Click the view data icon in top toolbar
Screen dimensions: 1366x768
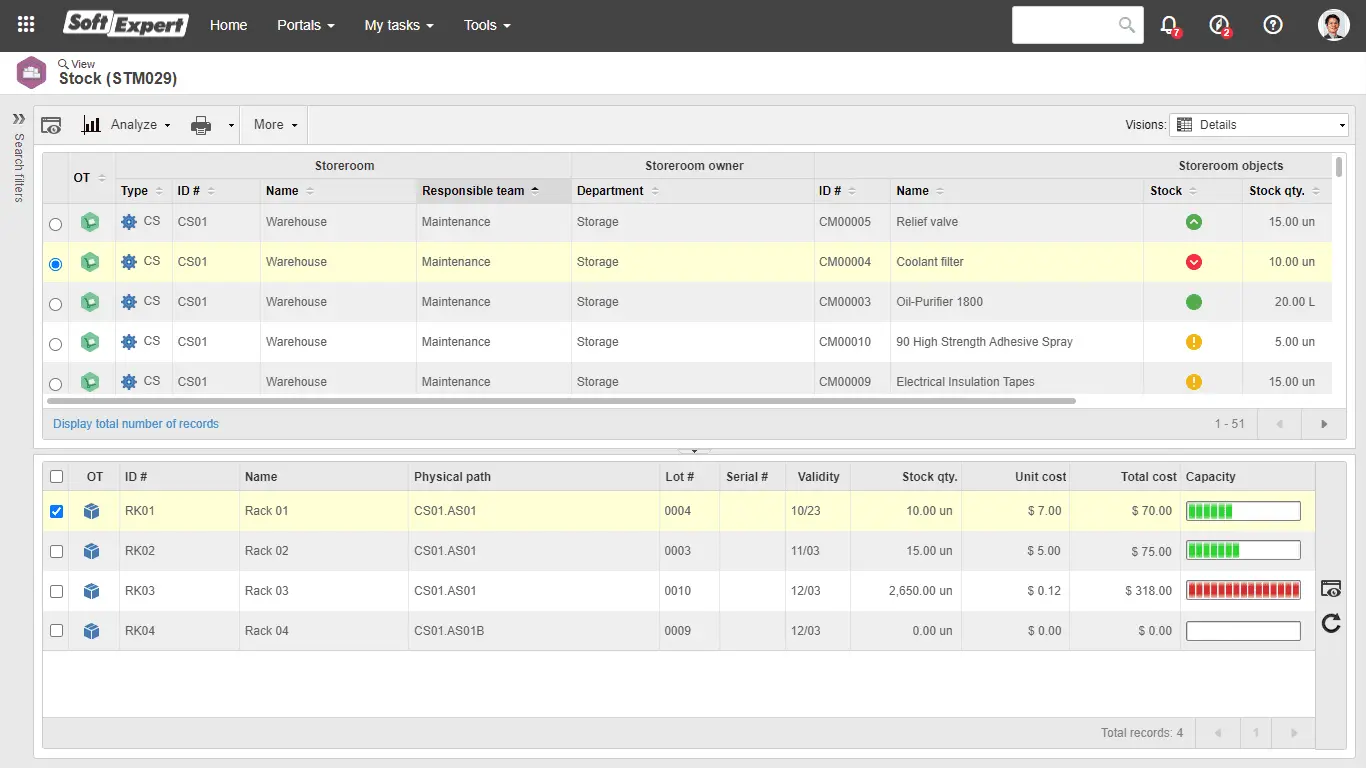51,125
